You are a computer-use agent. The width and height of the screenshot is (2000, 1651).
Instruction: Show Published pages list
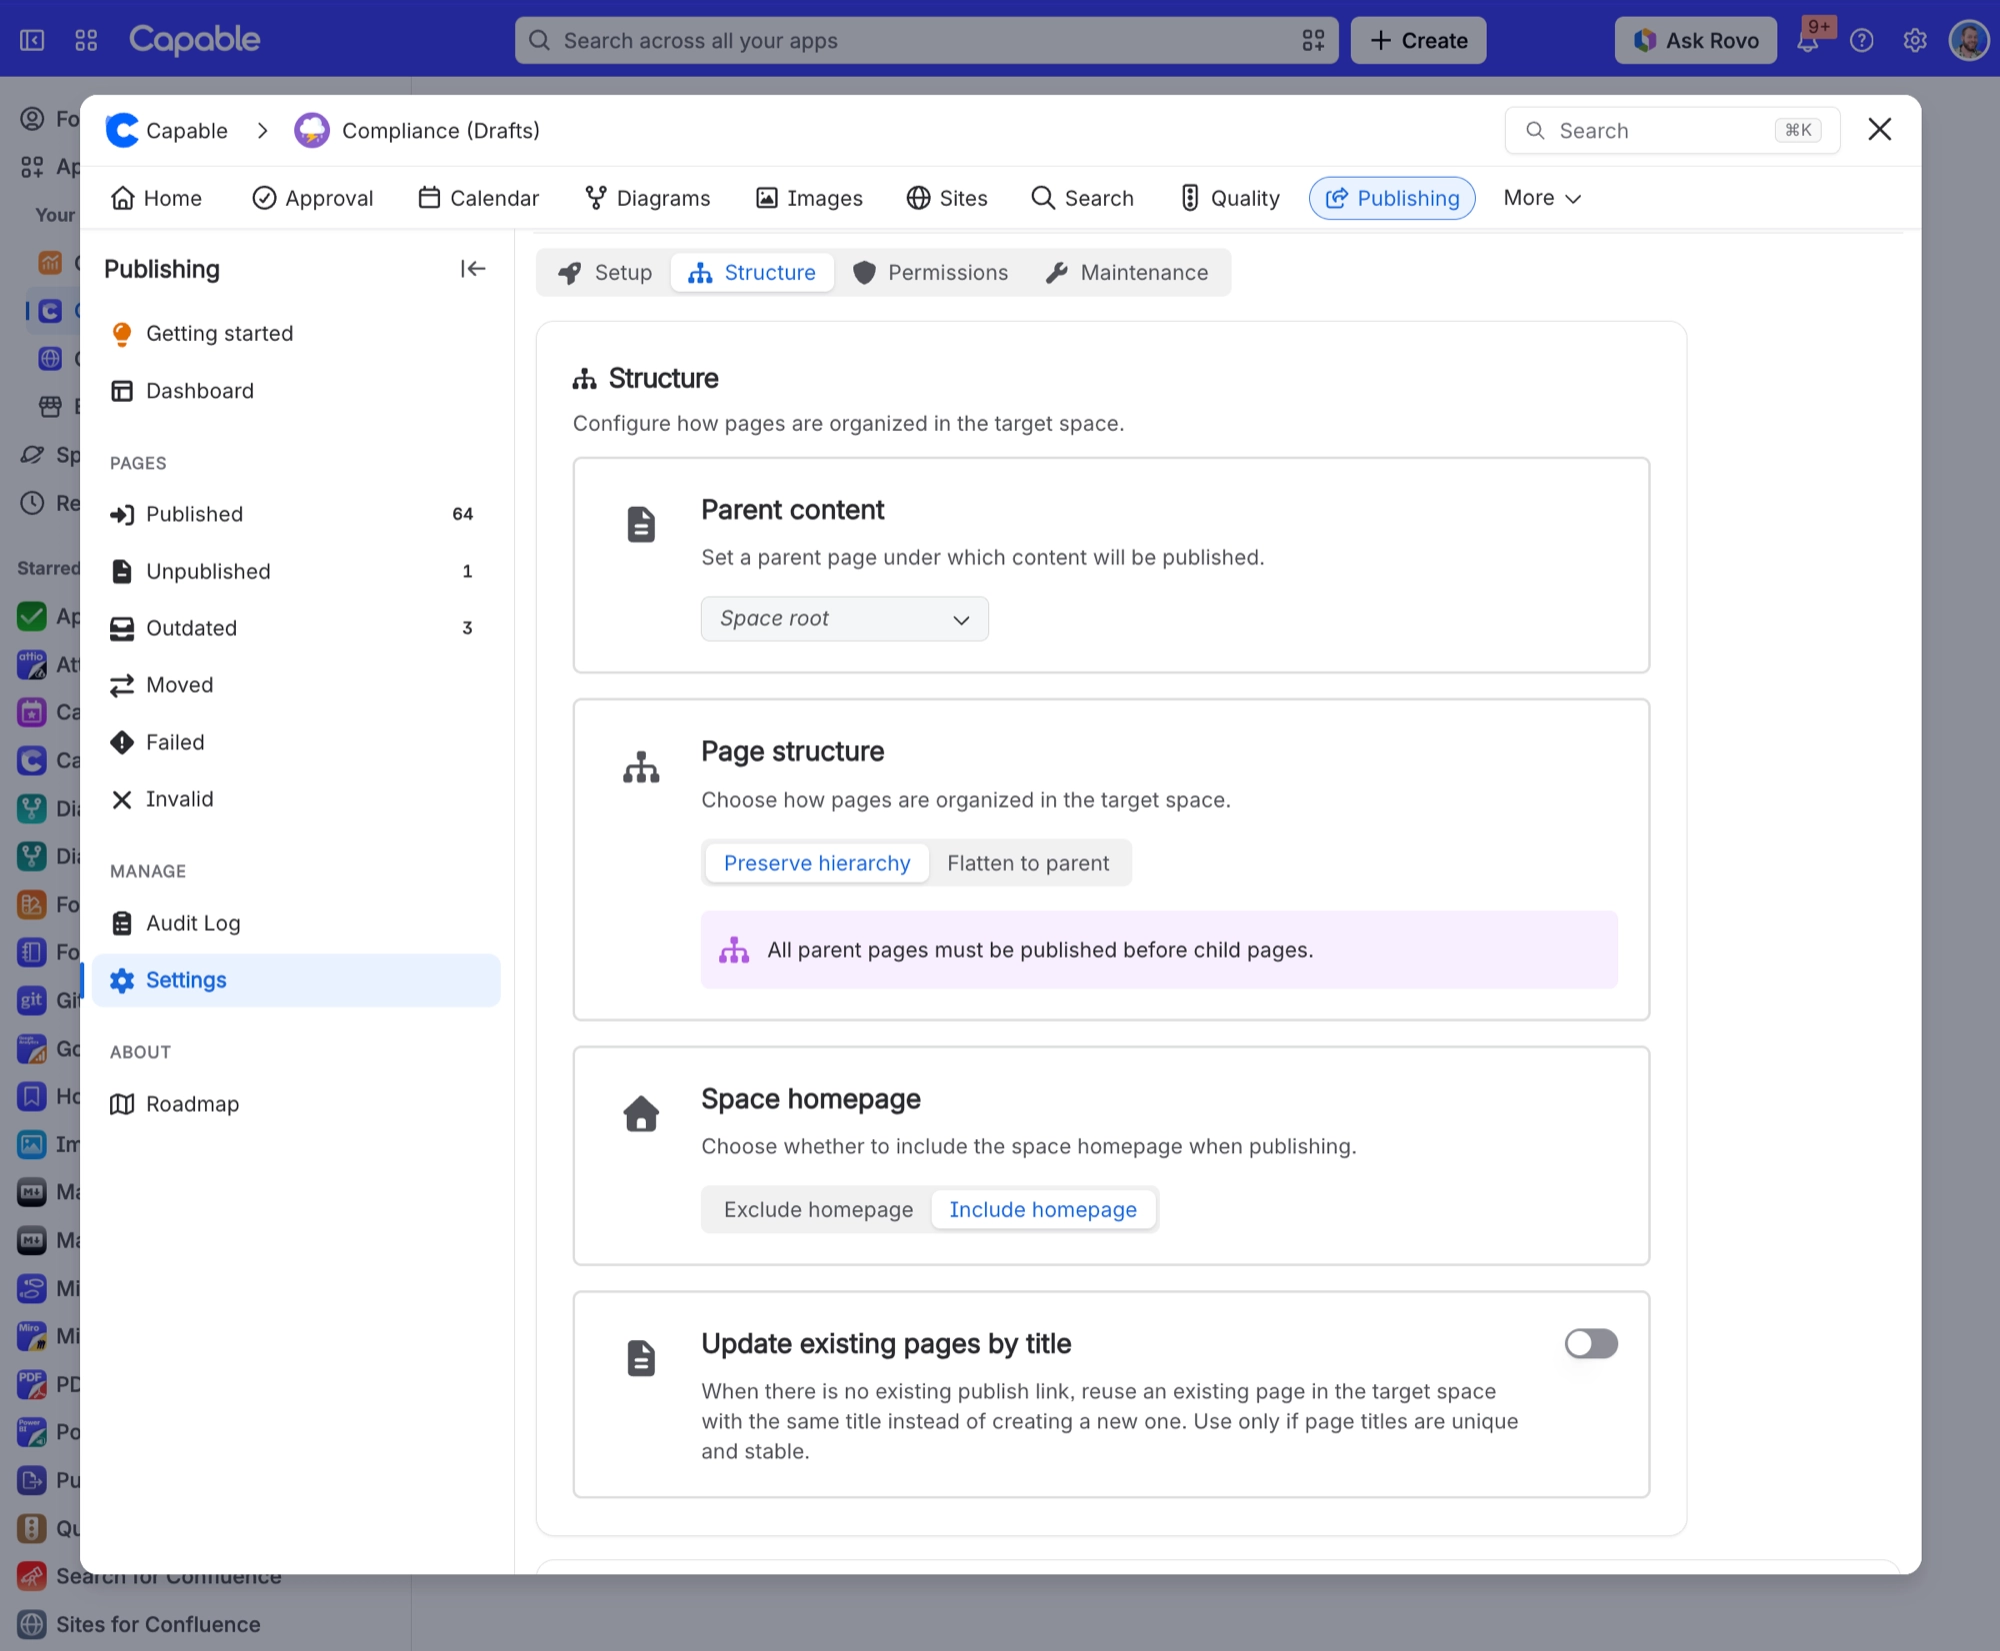[x=296, y=514]
